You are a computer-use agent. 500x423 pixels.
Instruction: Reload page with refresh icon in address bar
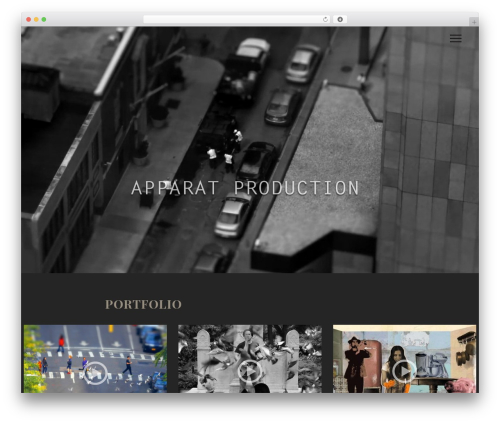pyautogui.click(x=325, y=19)
